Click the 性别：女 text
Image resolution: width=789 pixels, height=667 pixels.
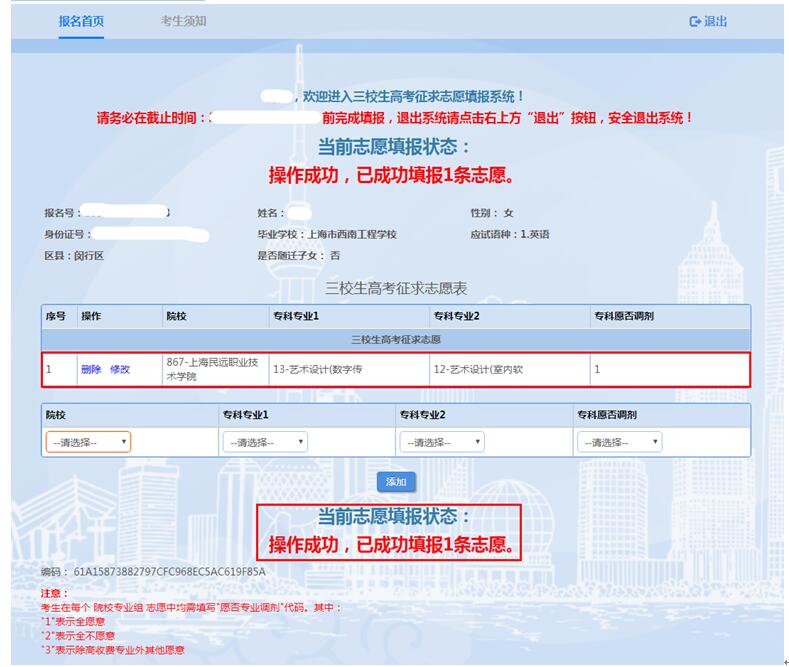click(492, 213)
